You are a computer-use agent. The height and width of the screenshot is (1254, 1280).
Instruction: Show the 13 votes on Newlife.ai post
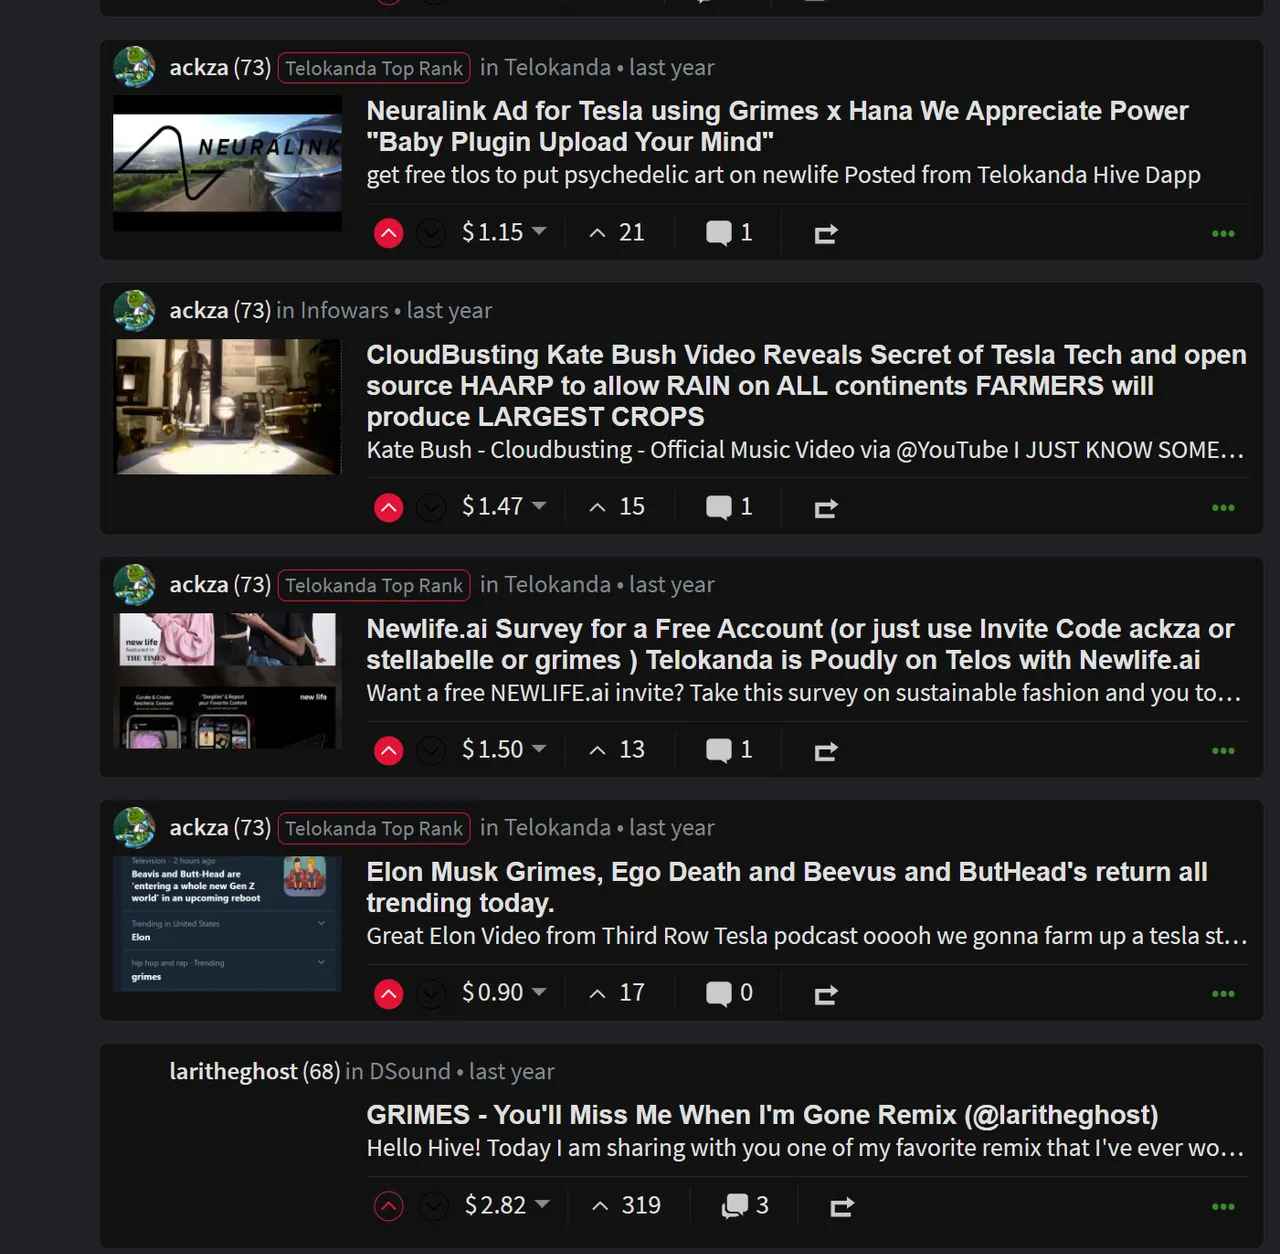coord(617,749)
